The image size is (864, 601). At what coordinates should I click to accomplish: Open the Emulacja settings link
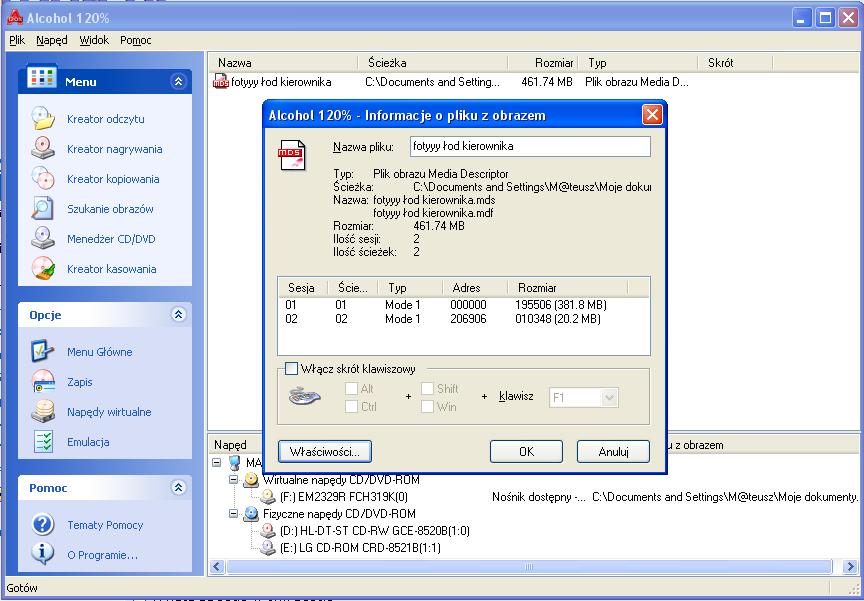[88, 442]
